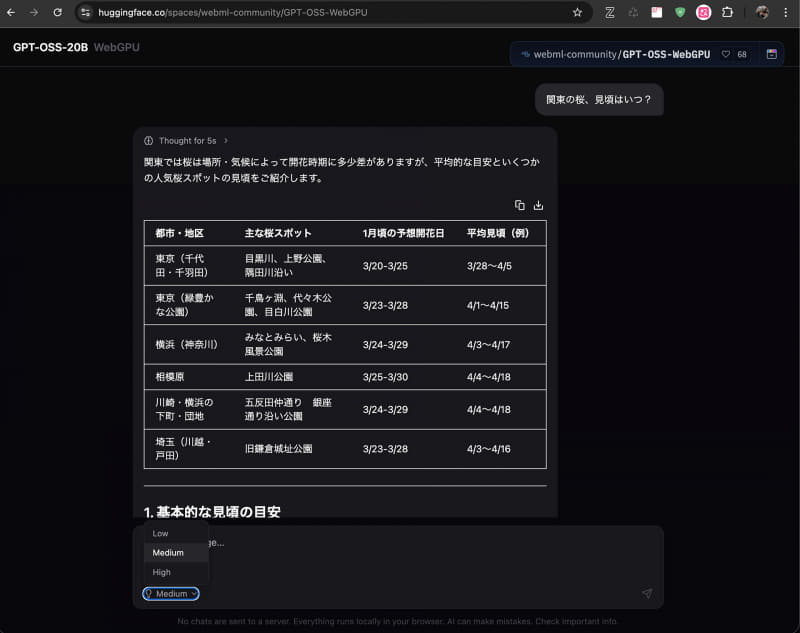Click the lightbulb icon in the reasoning selector
Screen dimensions: 800x633
tap(148, 593)
